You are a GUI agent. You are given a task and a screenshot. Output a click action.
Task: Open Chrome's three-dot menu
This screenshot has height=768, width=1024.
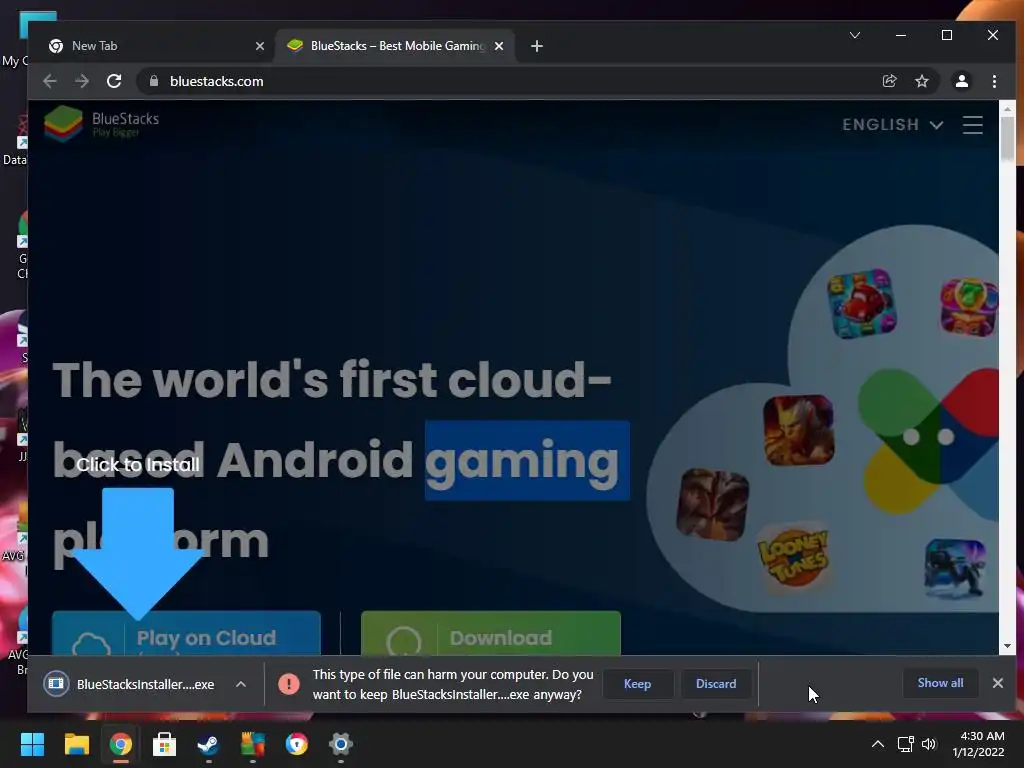coord(994,81)
